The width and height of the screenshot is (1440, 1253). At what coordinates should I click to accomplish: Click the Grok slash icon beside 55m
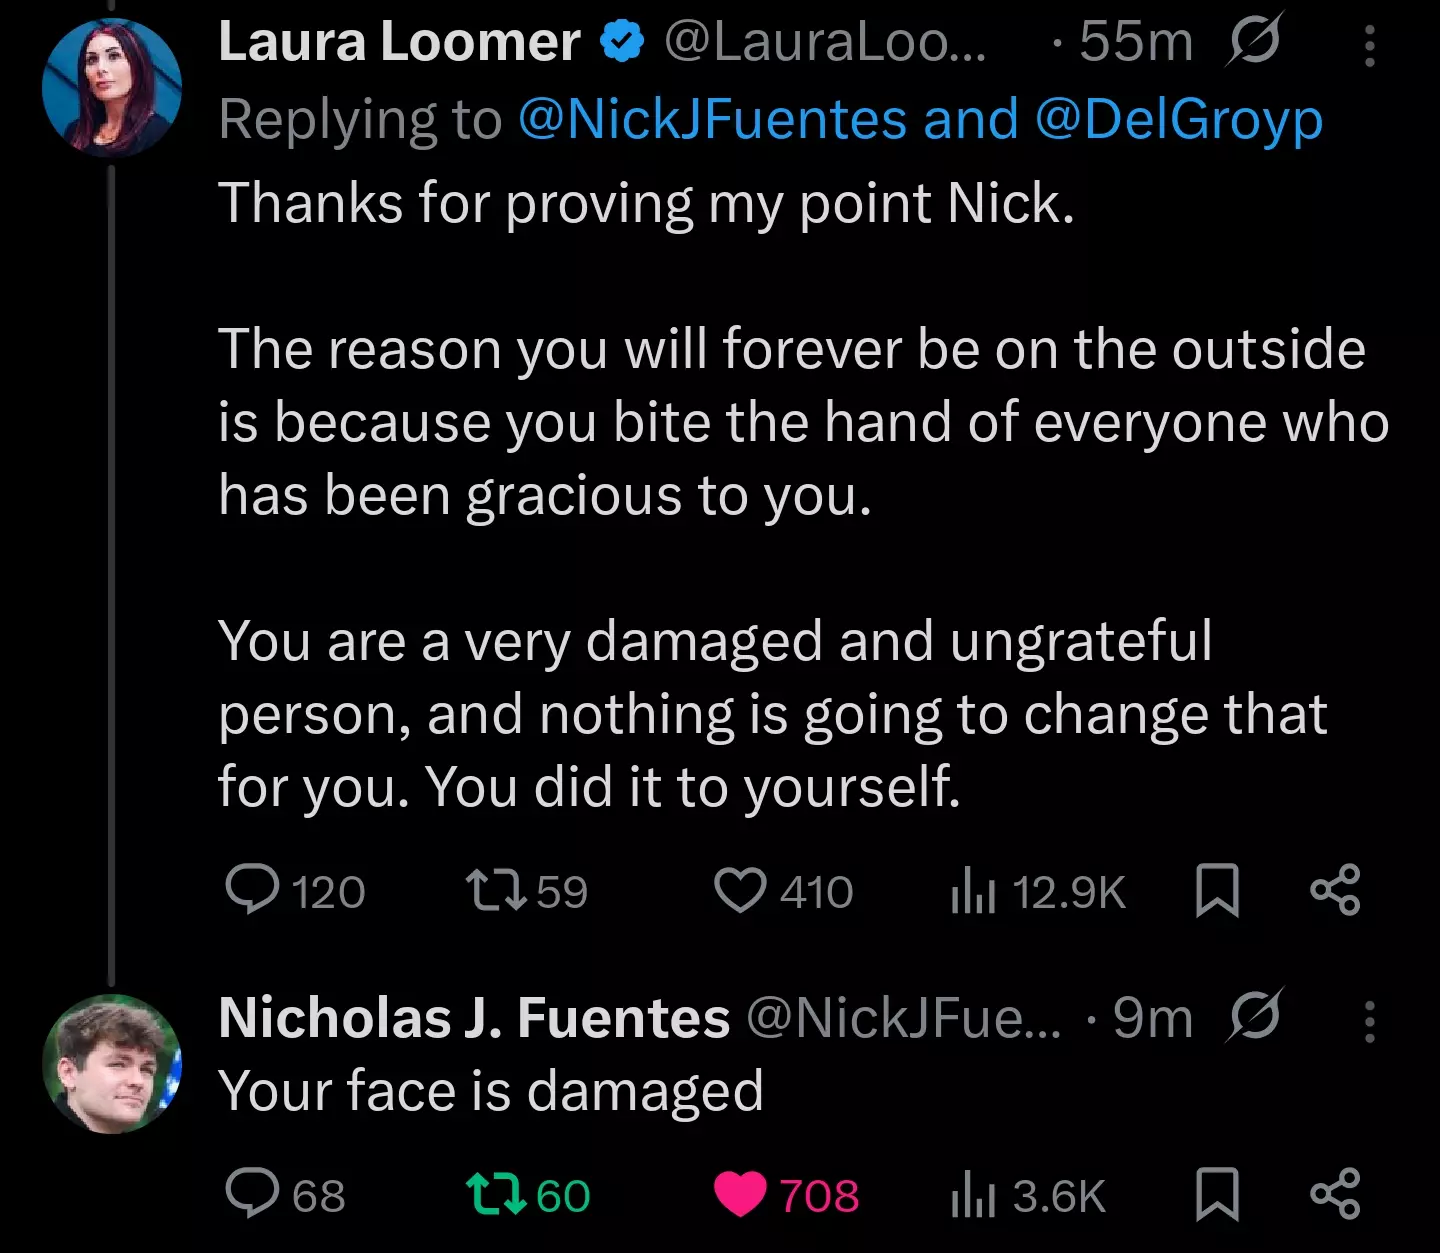[x=1253, y=42]
